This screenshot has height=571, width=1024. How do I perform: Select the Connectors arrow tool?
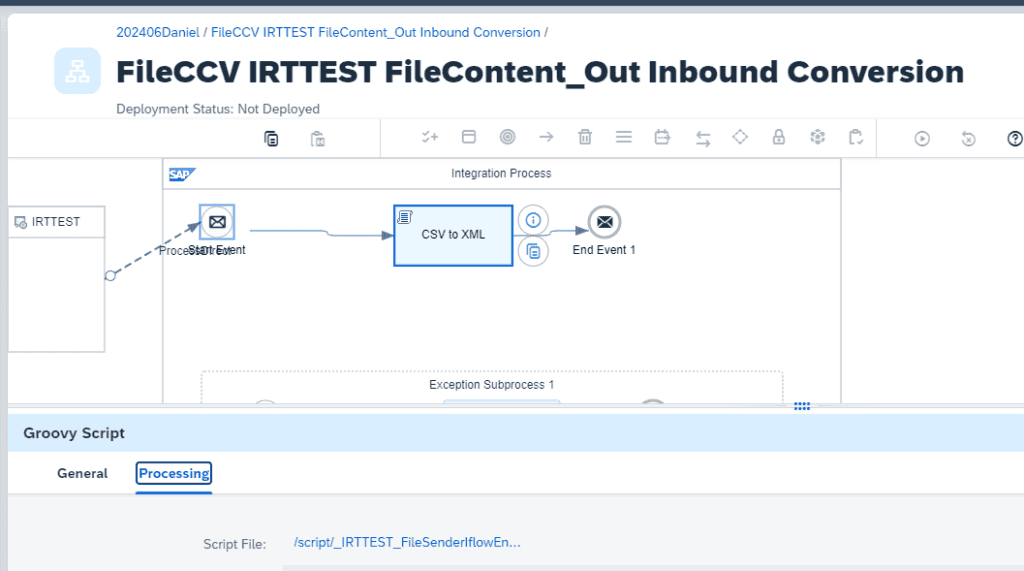(547, 137)
